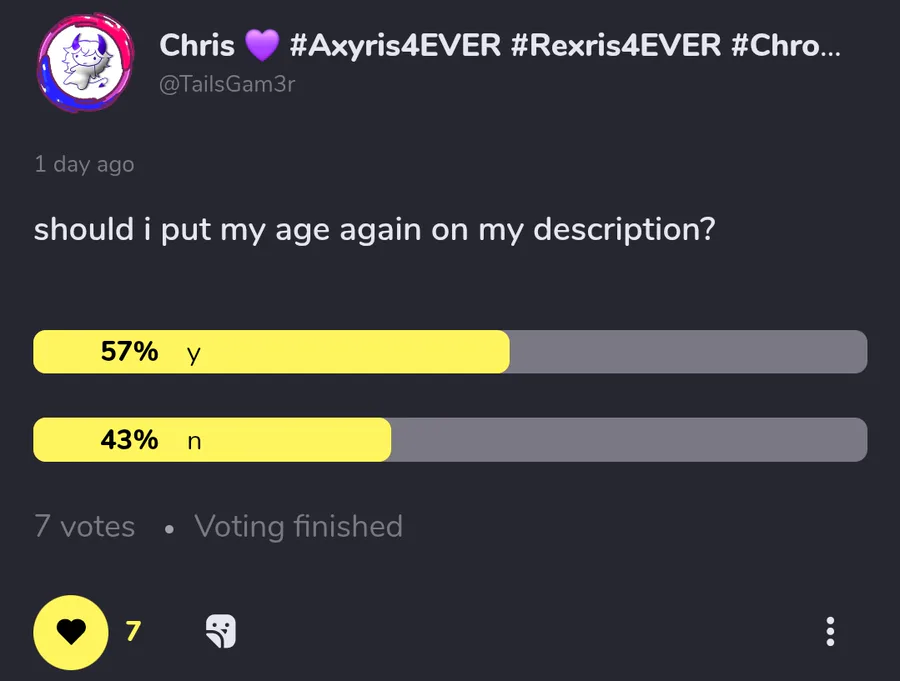The height and width of the screenshot is (681, 900).
Task: Open the @TailsGam3r username handle
Action: coord(227,85)
